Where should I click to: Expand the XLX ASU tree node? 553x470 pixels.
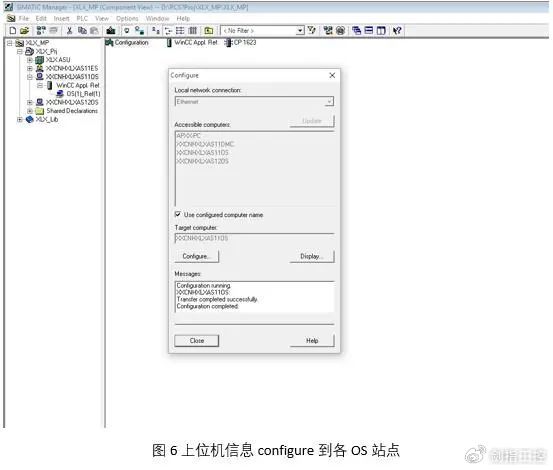30,60
